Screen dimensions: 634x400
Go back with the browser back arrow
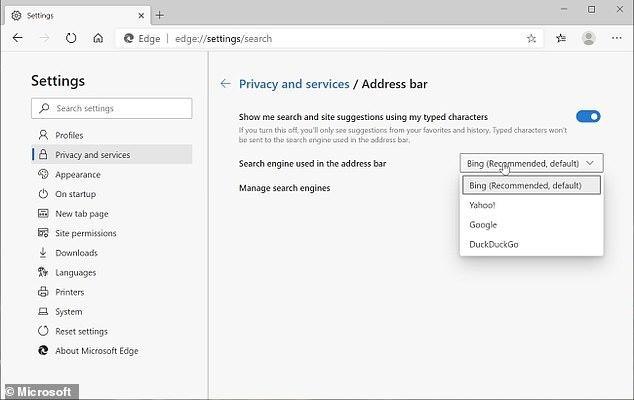[x=17, y=38]
